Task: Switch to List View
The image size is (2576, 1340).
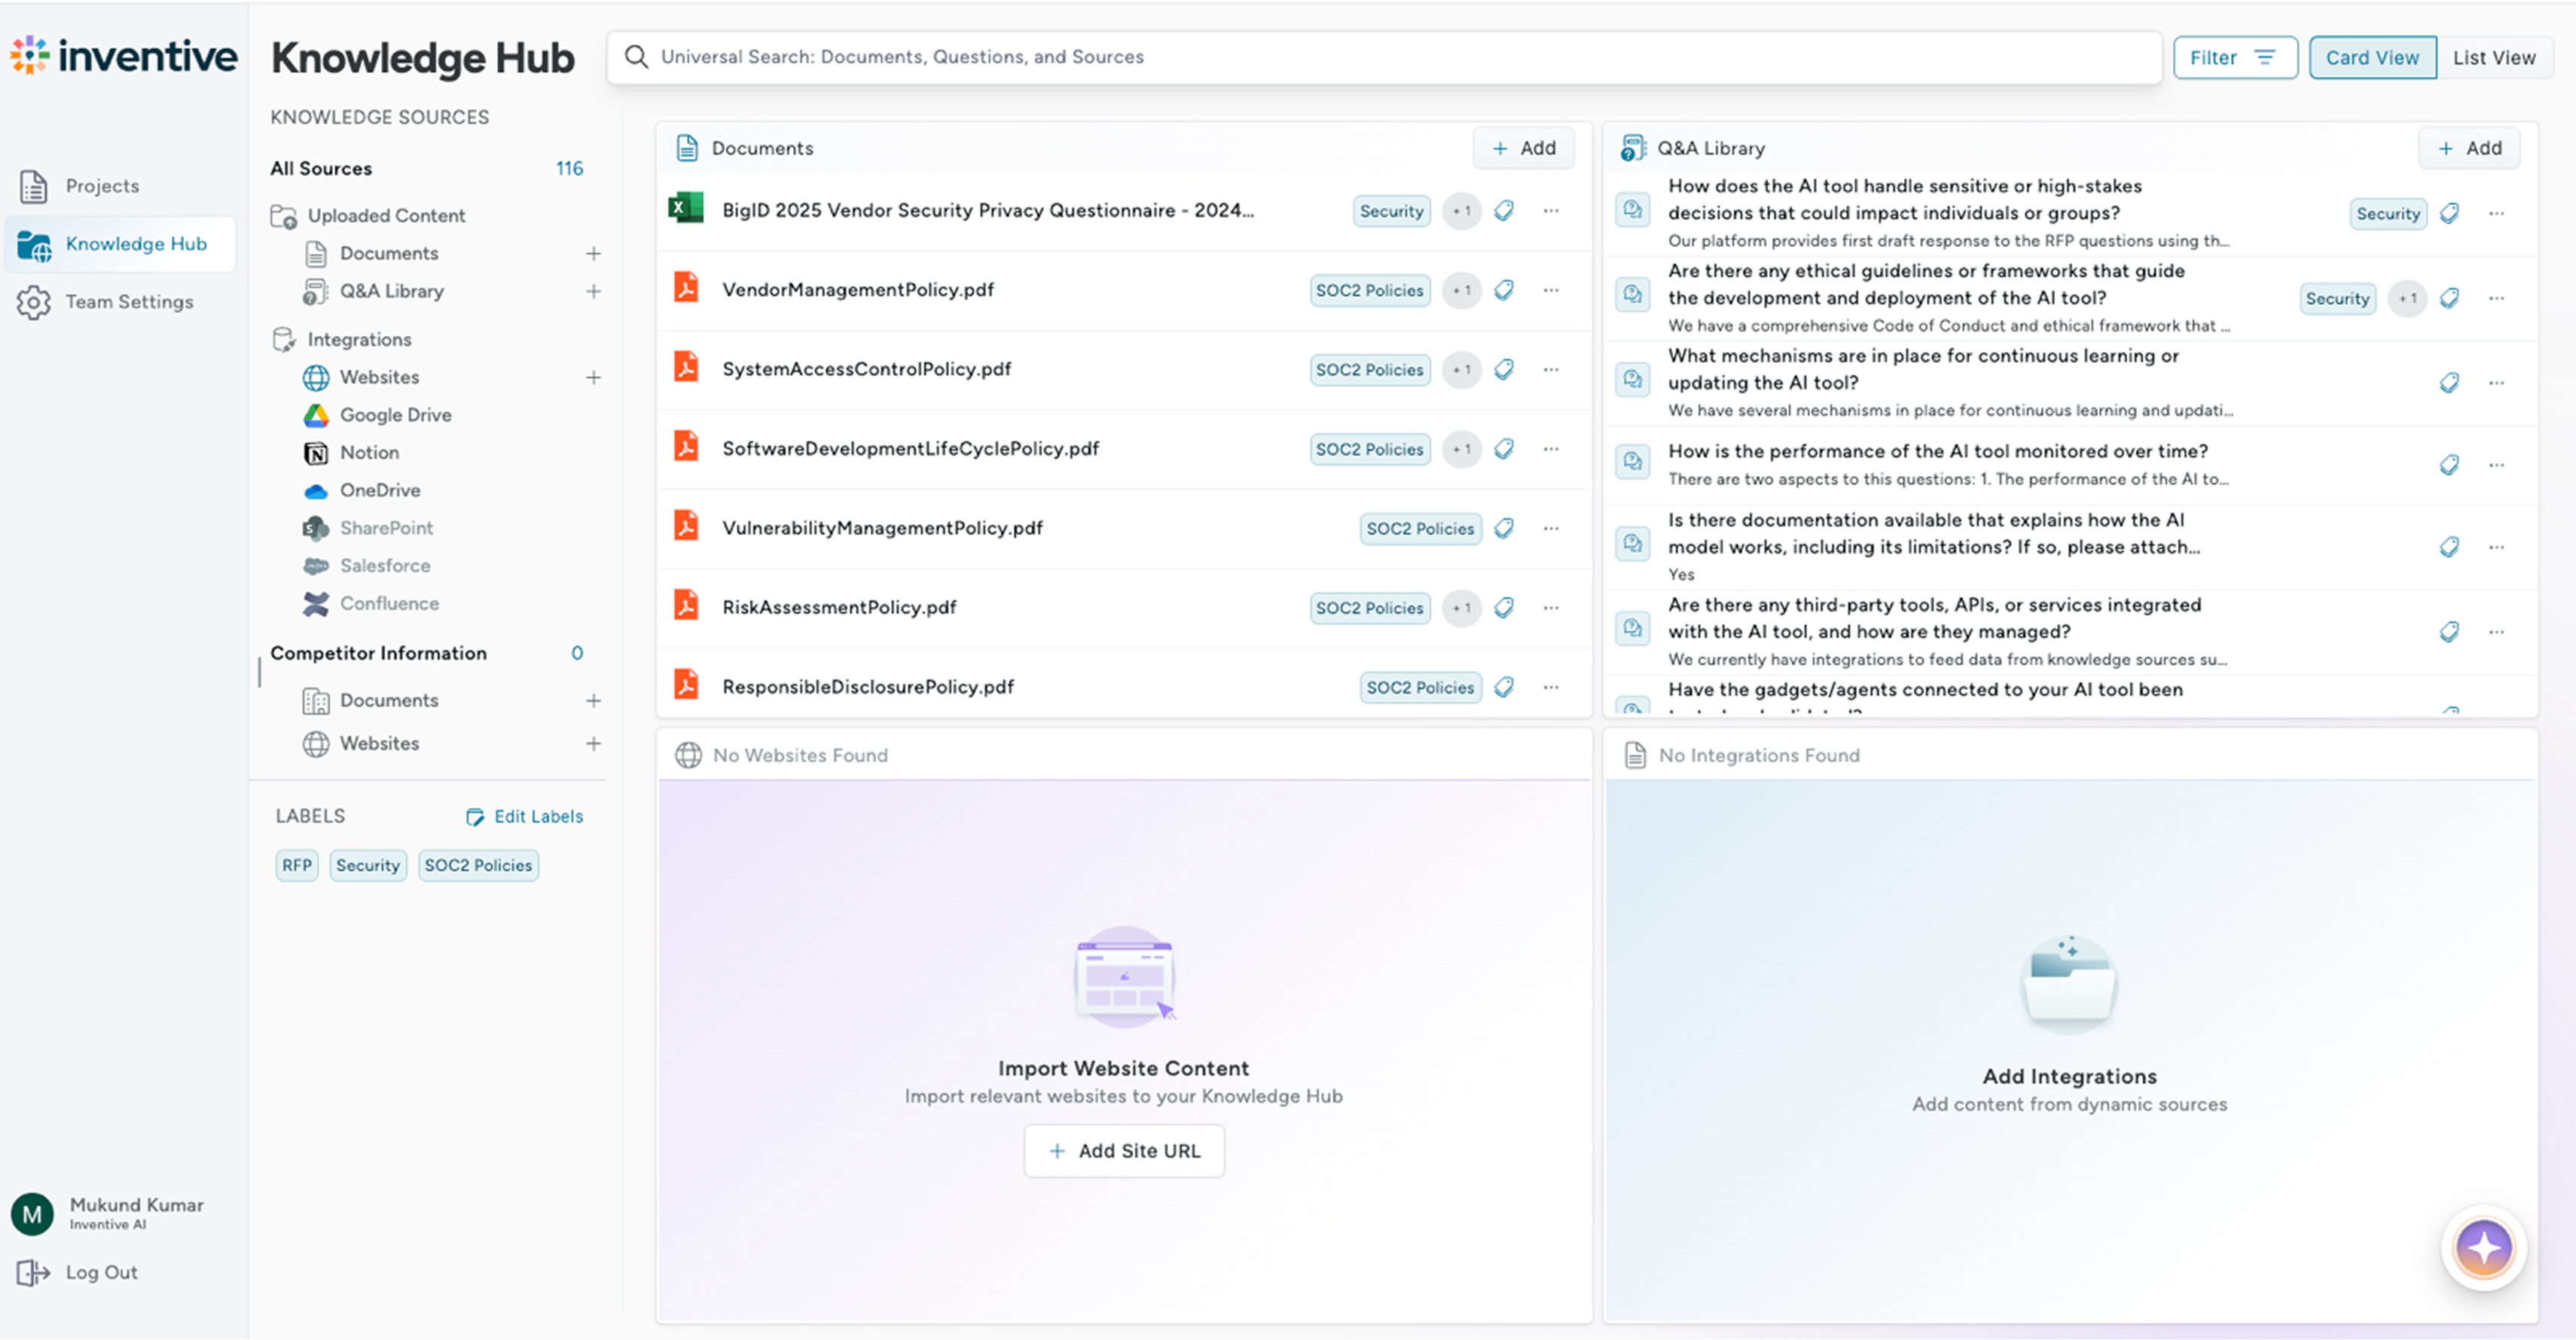Action: pos(2495,57)
